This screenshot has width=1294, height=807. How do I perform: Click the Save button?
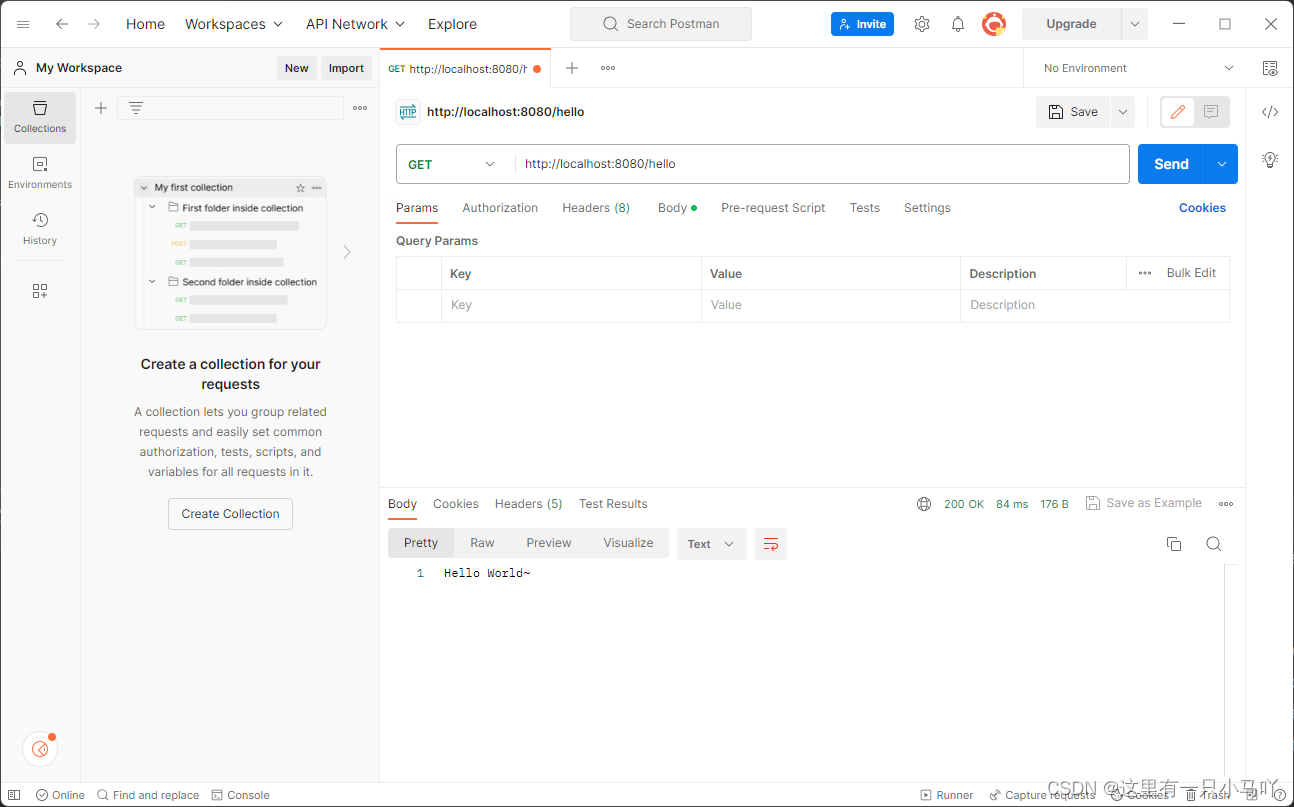[1074, 112]
